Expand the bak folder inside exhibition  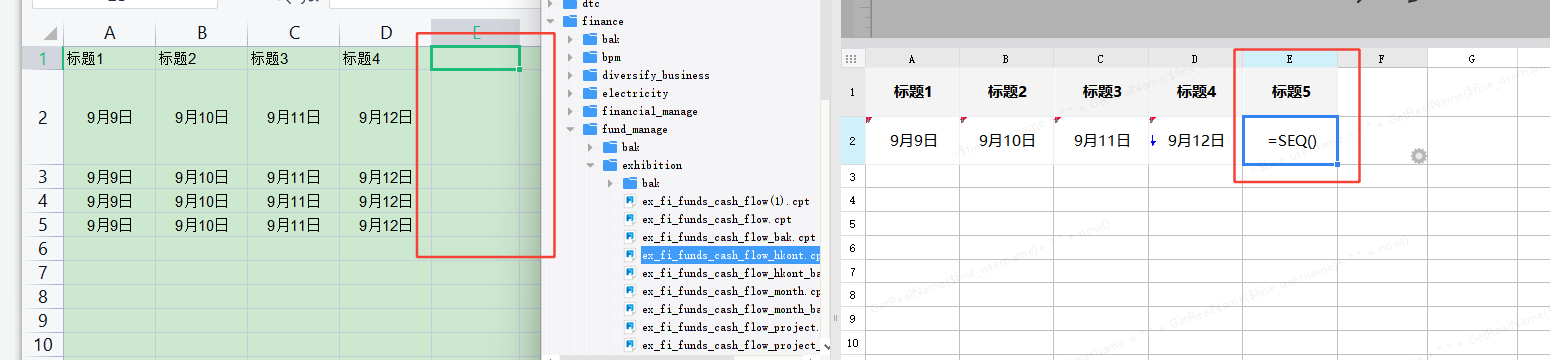pos(611,183)
